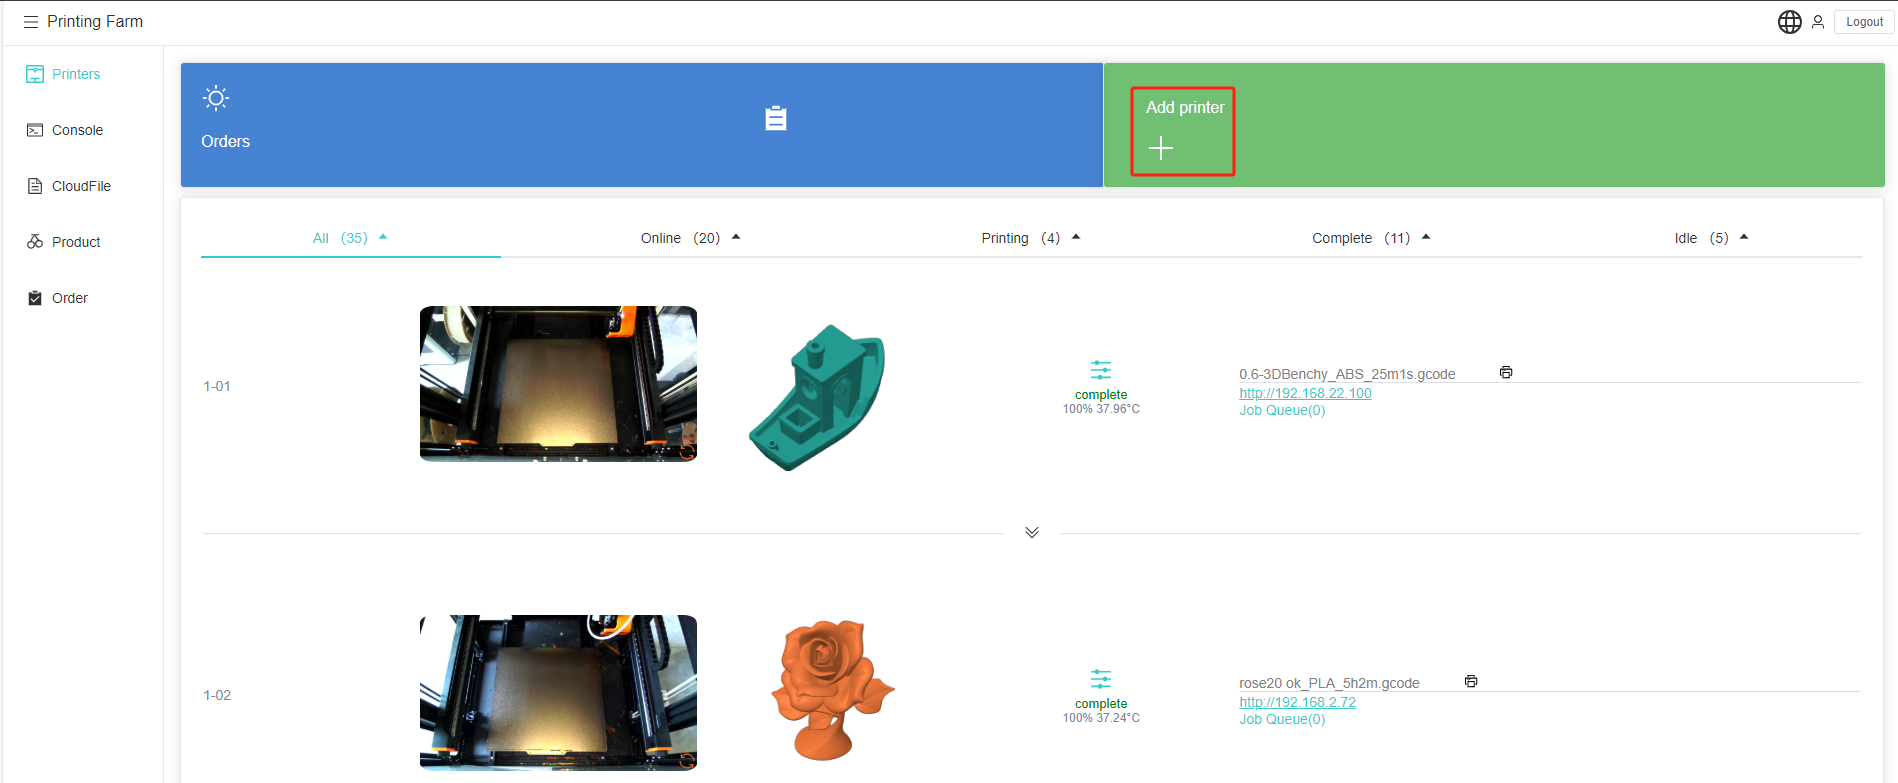The image size is (1898, 783).
Task: Click the Printers monitor icon in the sidebar
Action: pyautogui.click(x=35, y=74)
